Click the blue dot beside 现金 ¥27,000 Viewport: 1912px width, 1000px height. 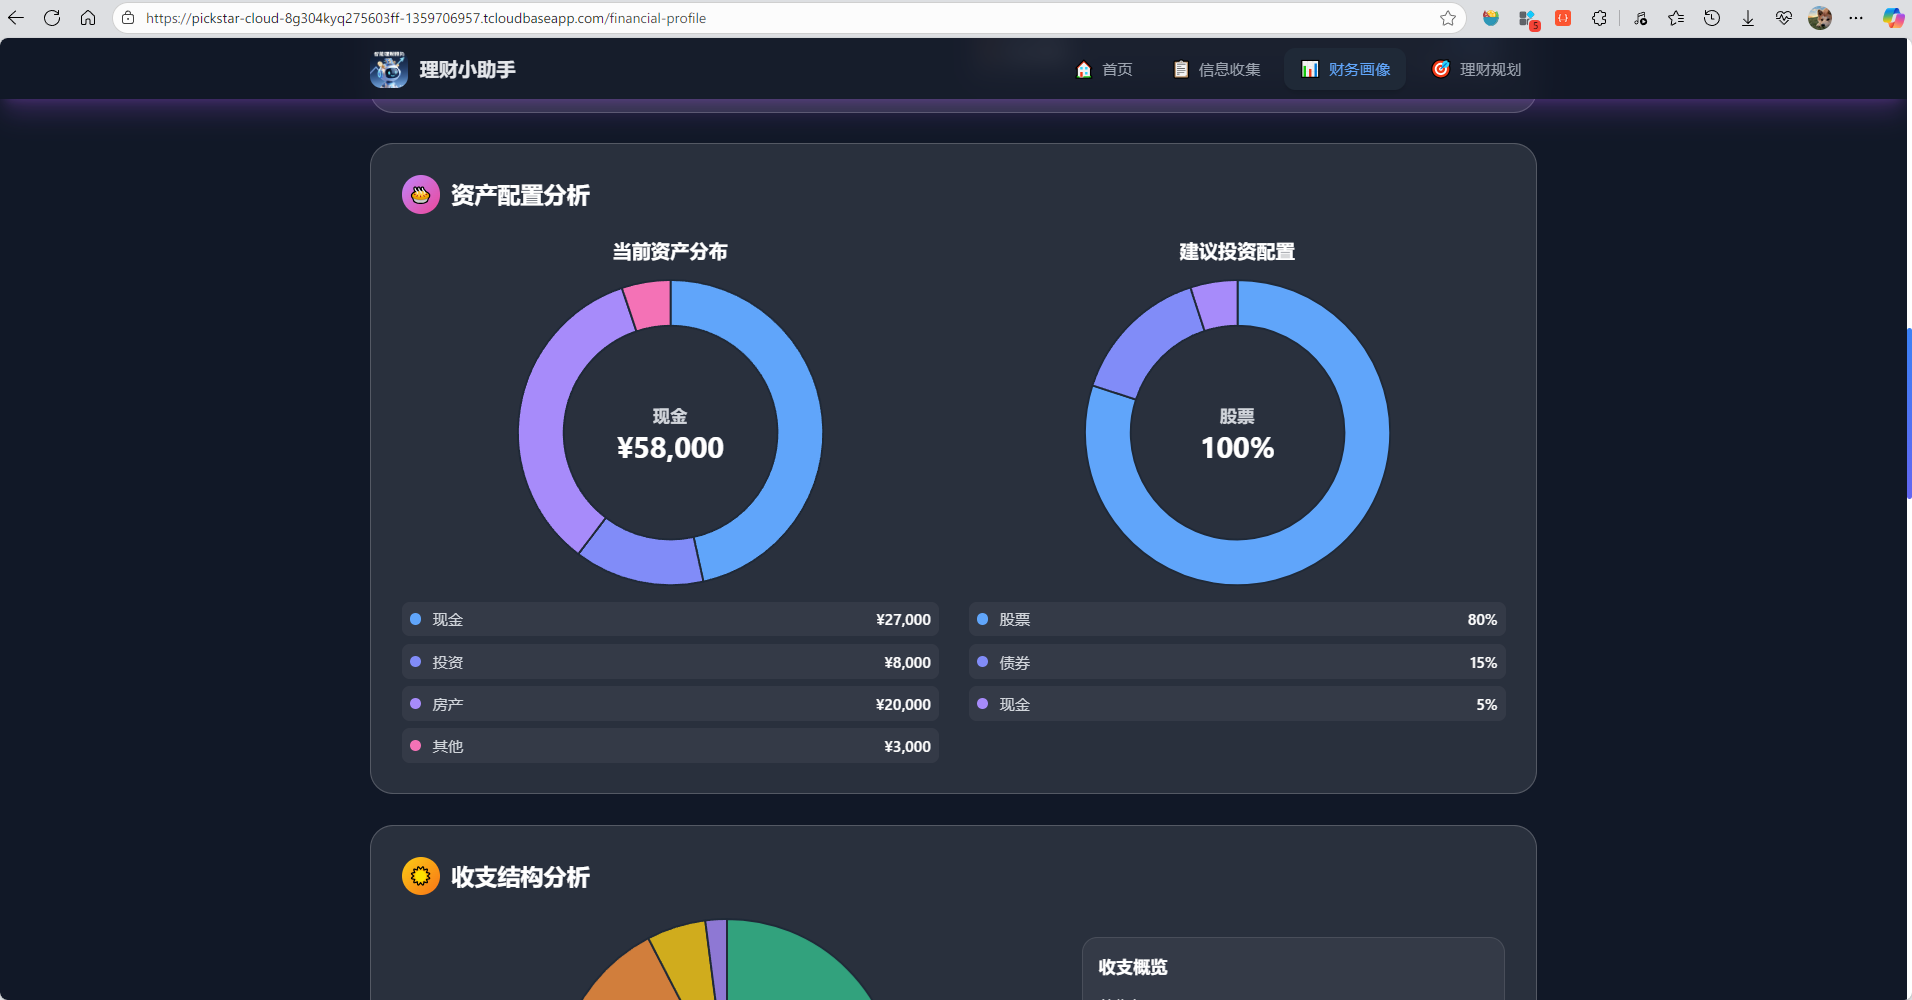click(x=416, y=619)
